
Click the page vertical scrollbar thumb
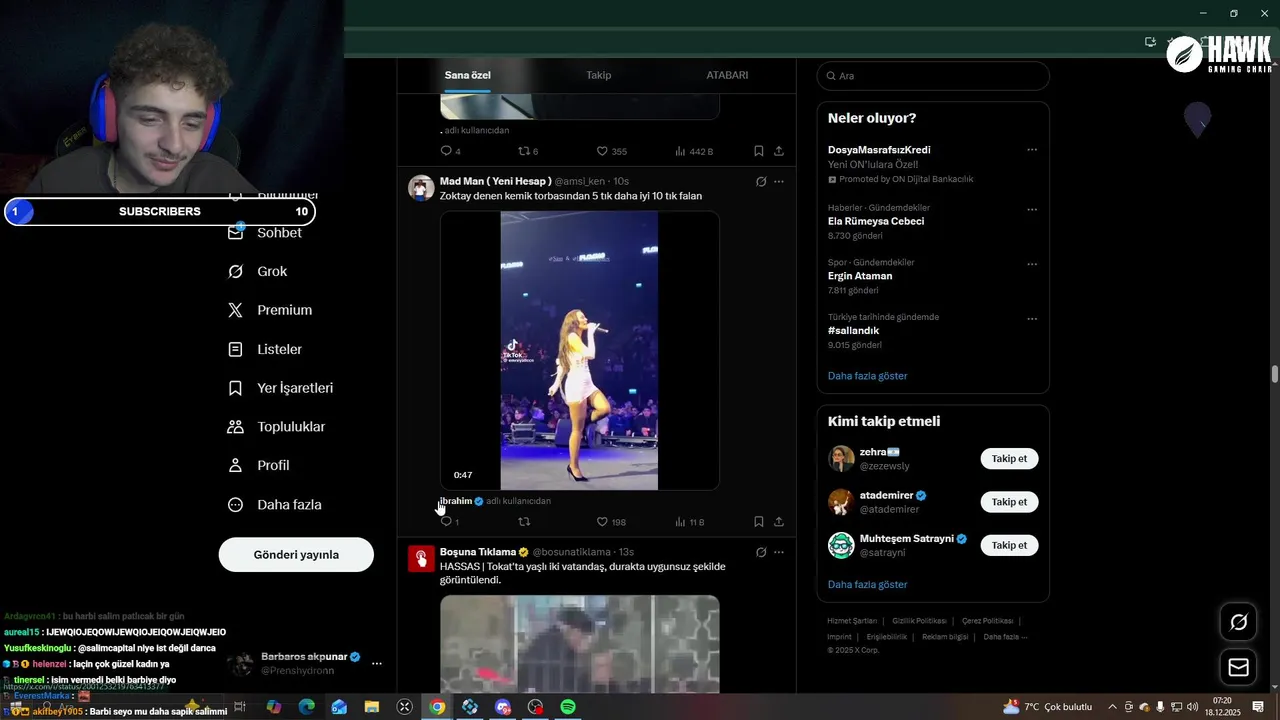pos(1274,374)
